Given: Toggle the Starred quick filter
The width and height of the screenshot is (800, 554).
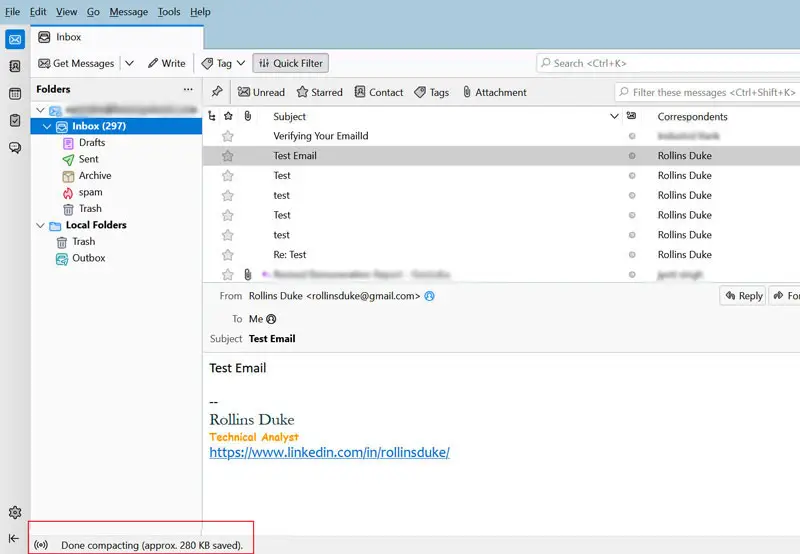Looking at the screenshot, I should click(x=319, y=92).
